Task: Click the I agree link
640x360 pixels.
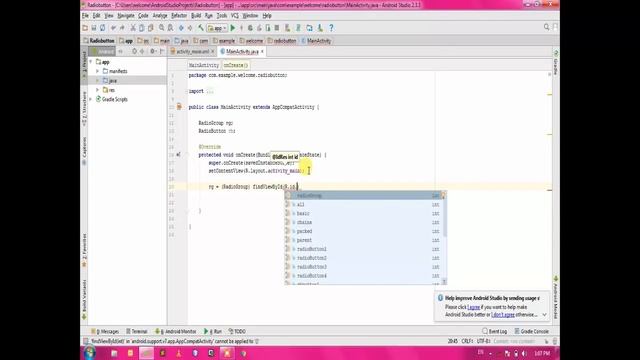Action: pos(473,307)
